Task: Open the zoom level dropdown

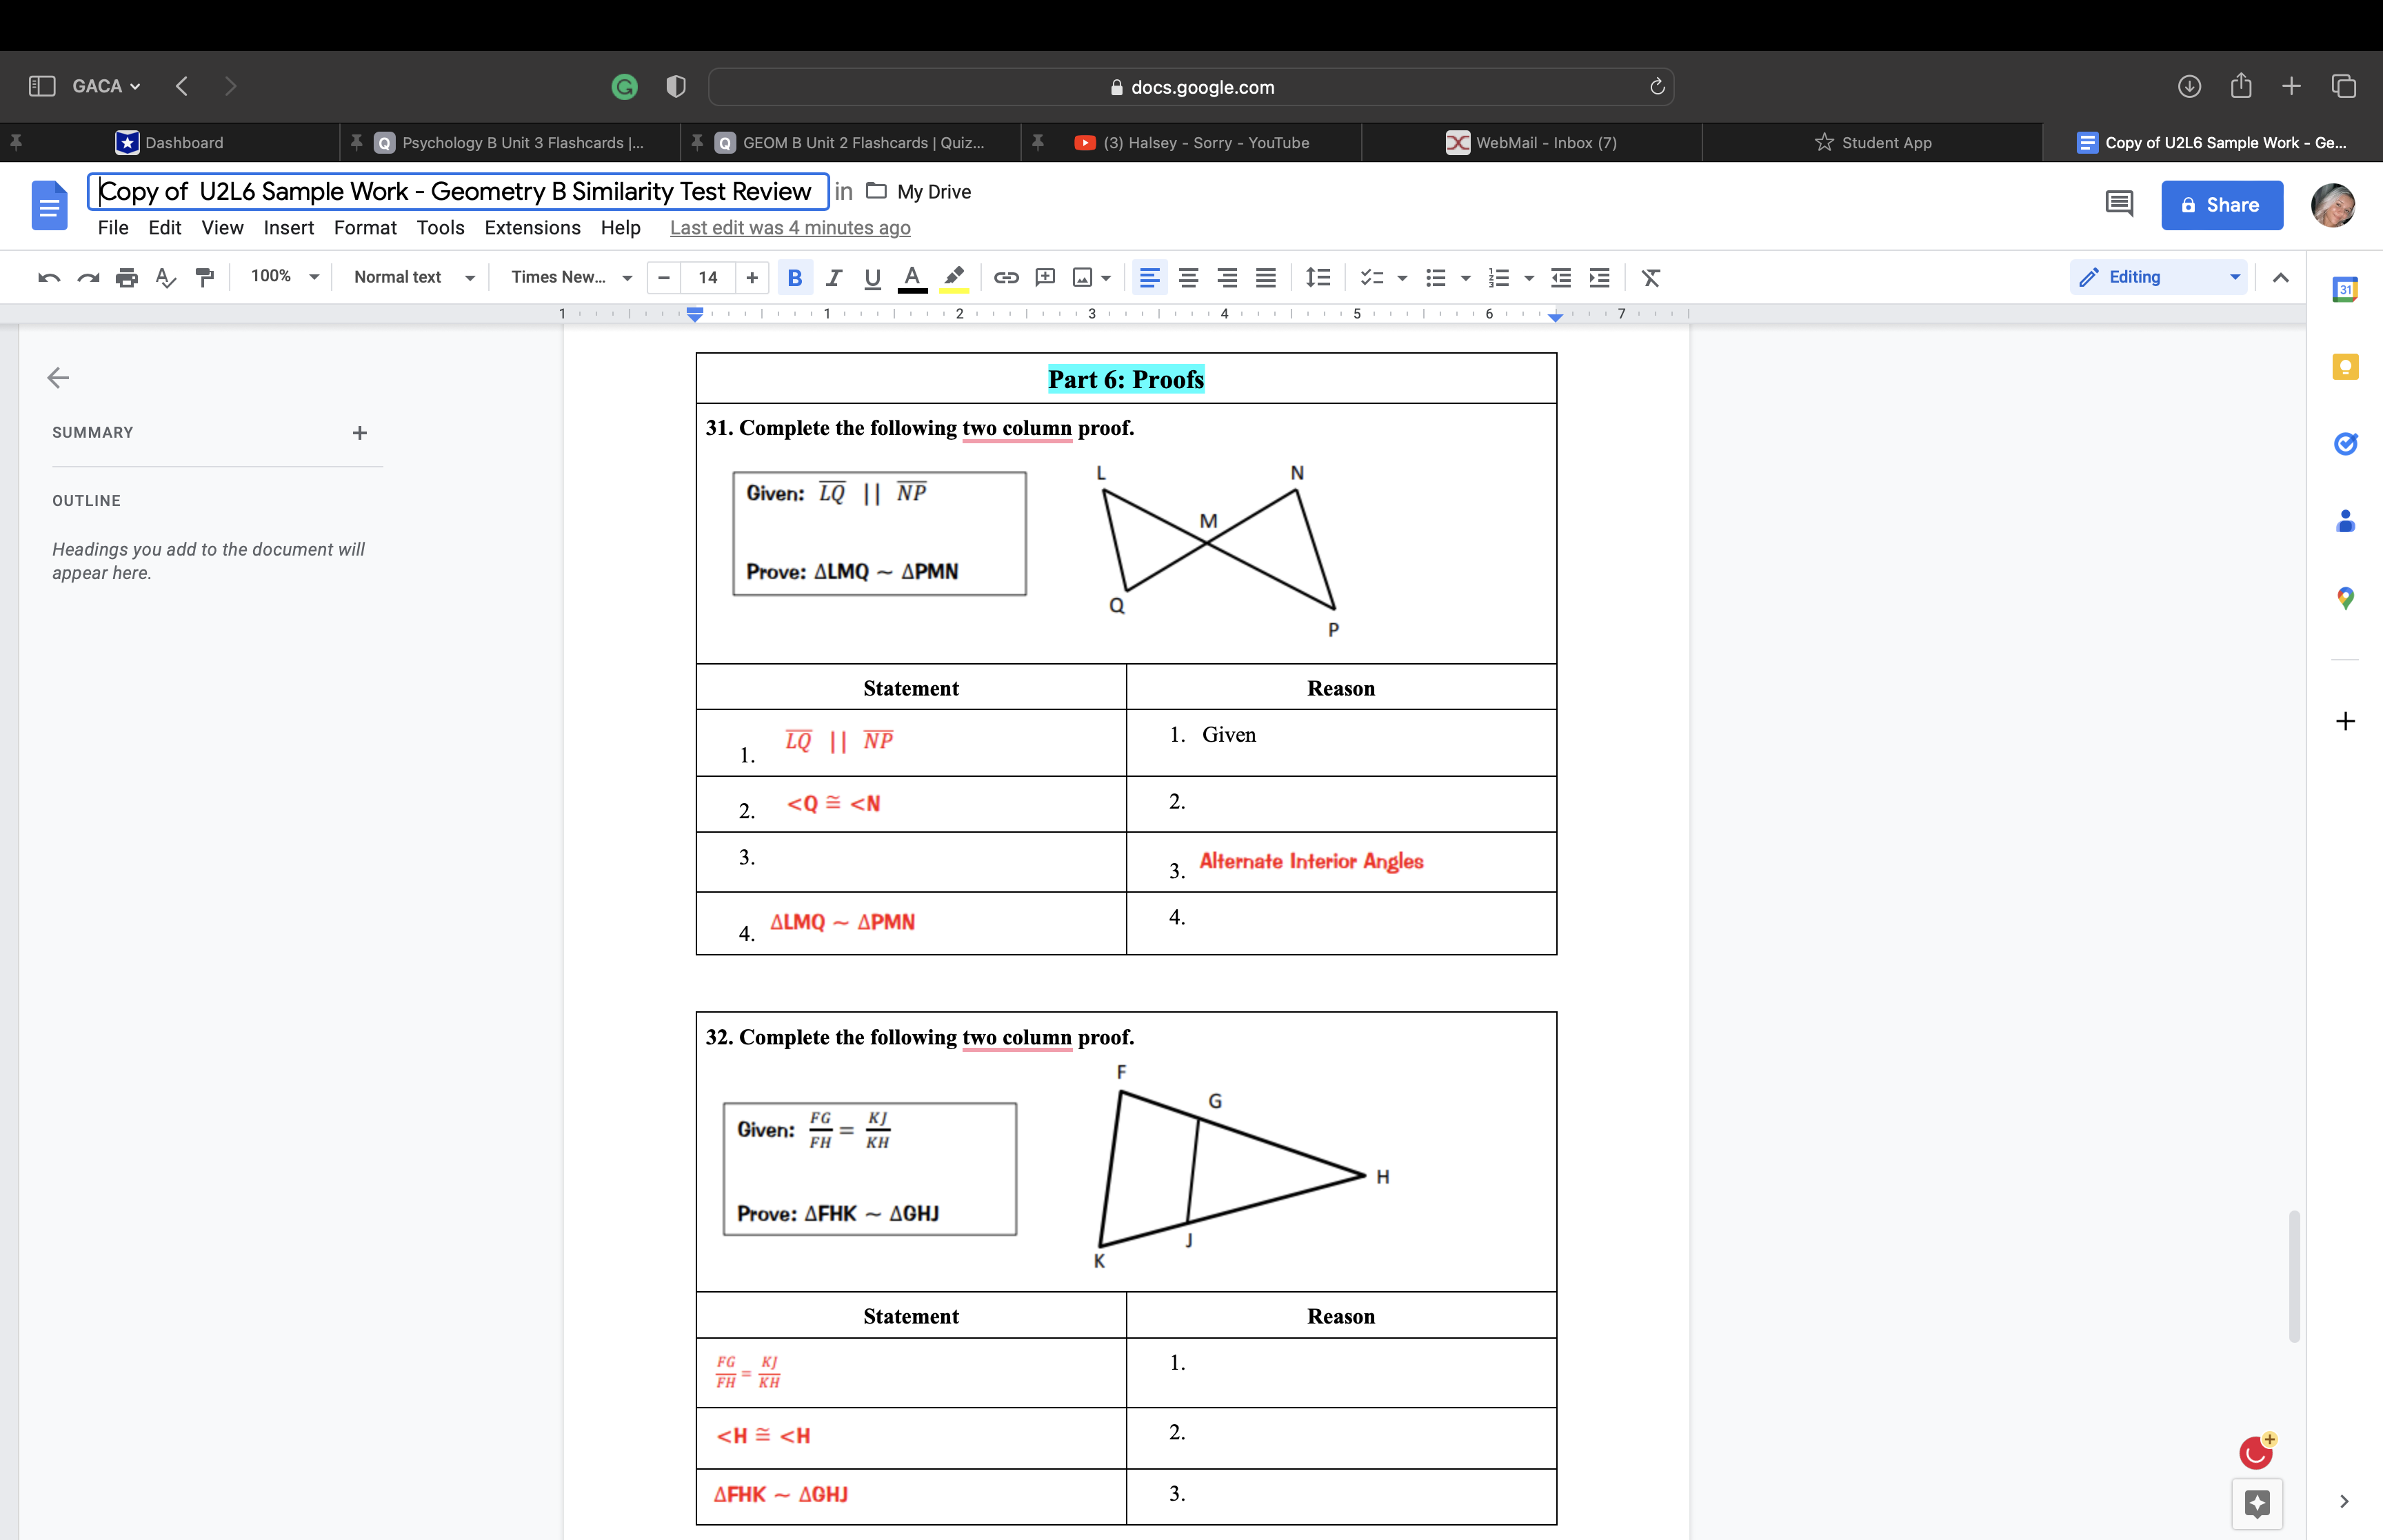Action: click(x=283, y=277)
